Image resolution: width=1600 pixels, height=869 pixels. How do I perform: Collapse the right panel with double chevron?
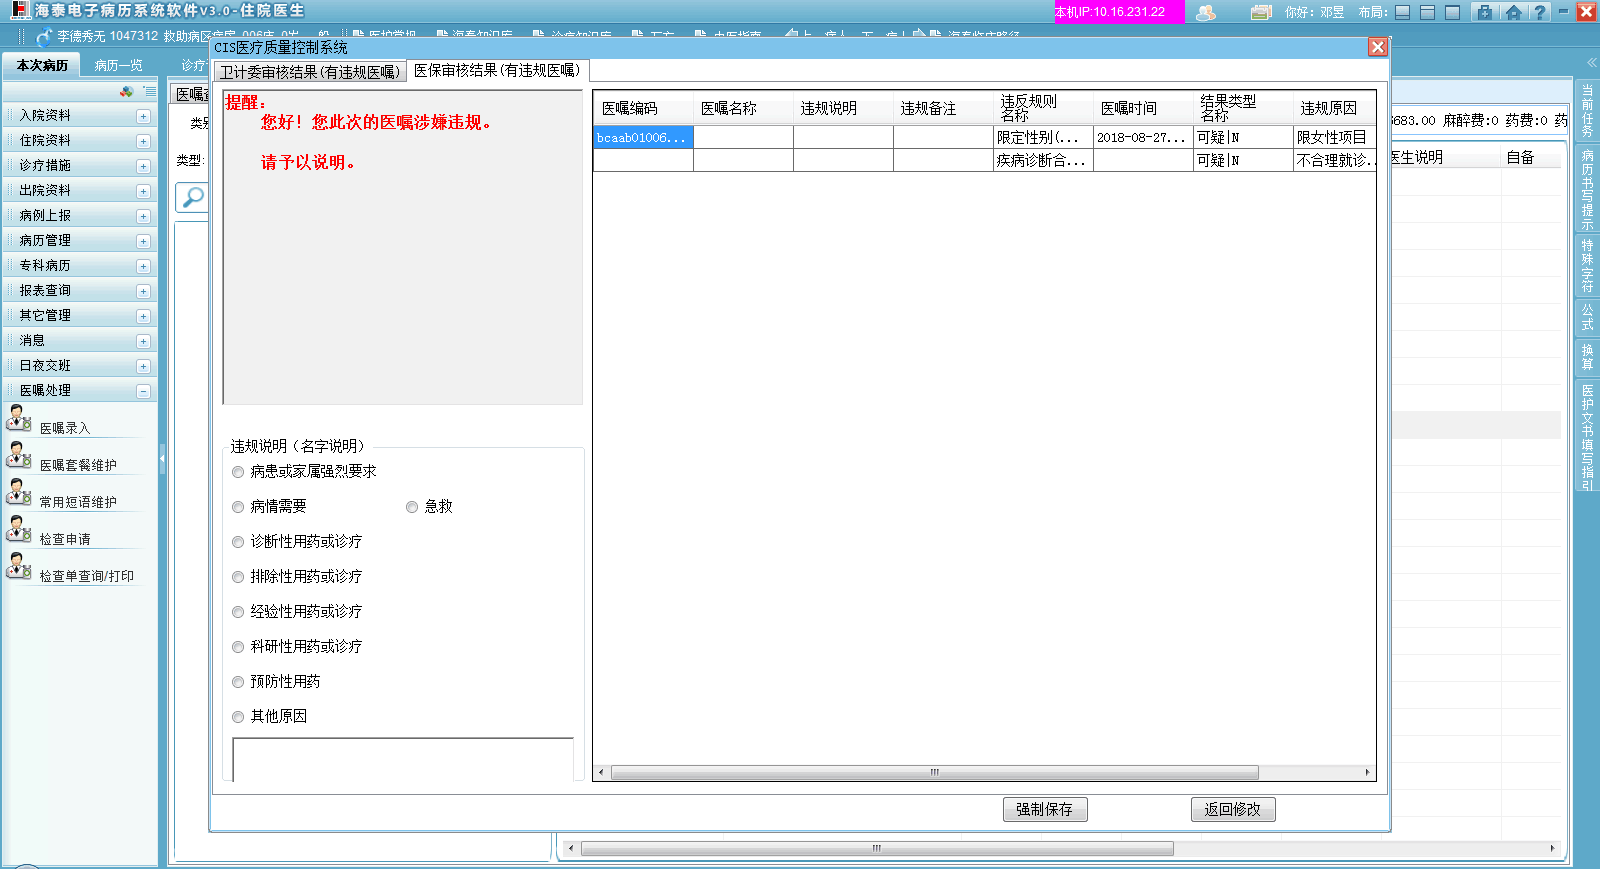point(1592,63)
